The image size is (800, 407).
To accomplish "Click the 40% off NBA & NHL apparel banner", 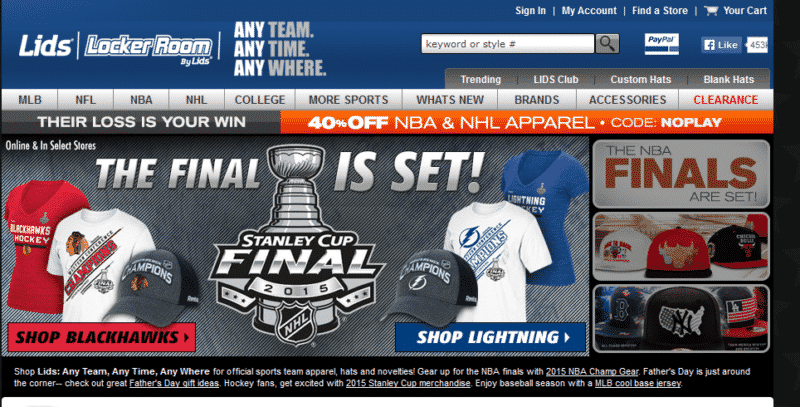I will click(527, 122).
